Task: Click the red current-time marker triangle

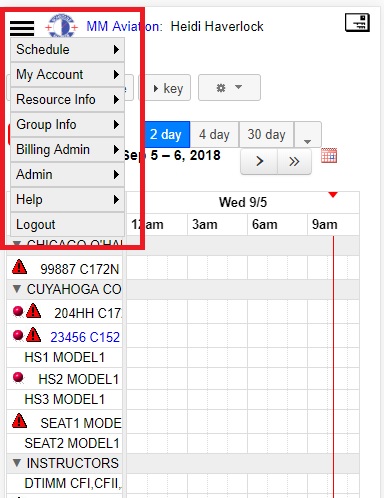Action: click(x=333, y=195)
